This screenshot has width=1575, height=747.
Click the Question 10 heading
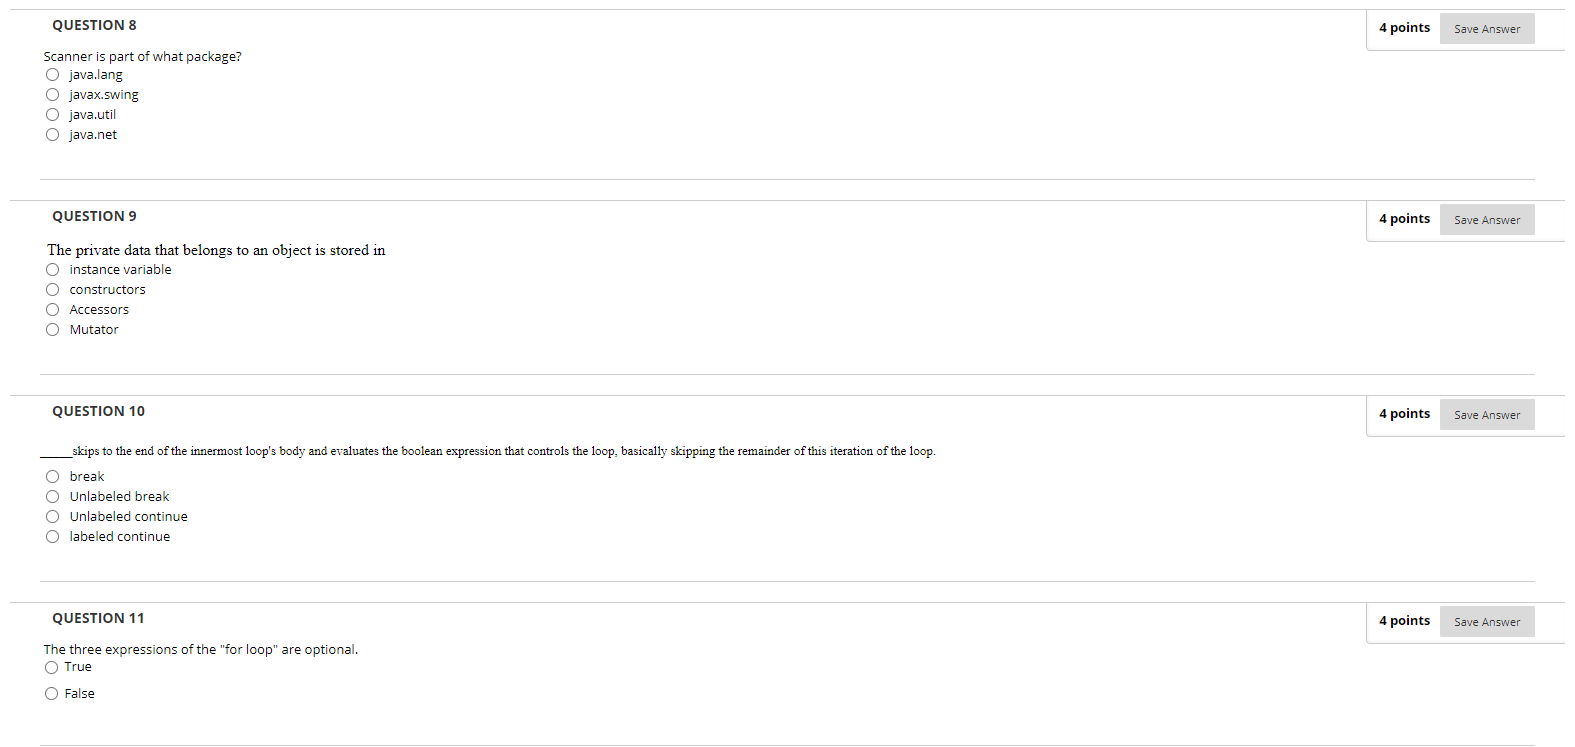(98, 411)
